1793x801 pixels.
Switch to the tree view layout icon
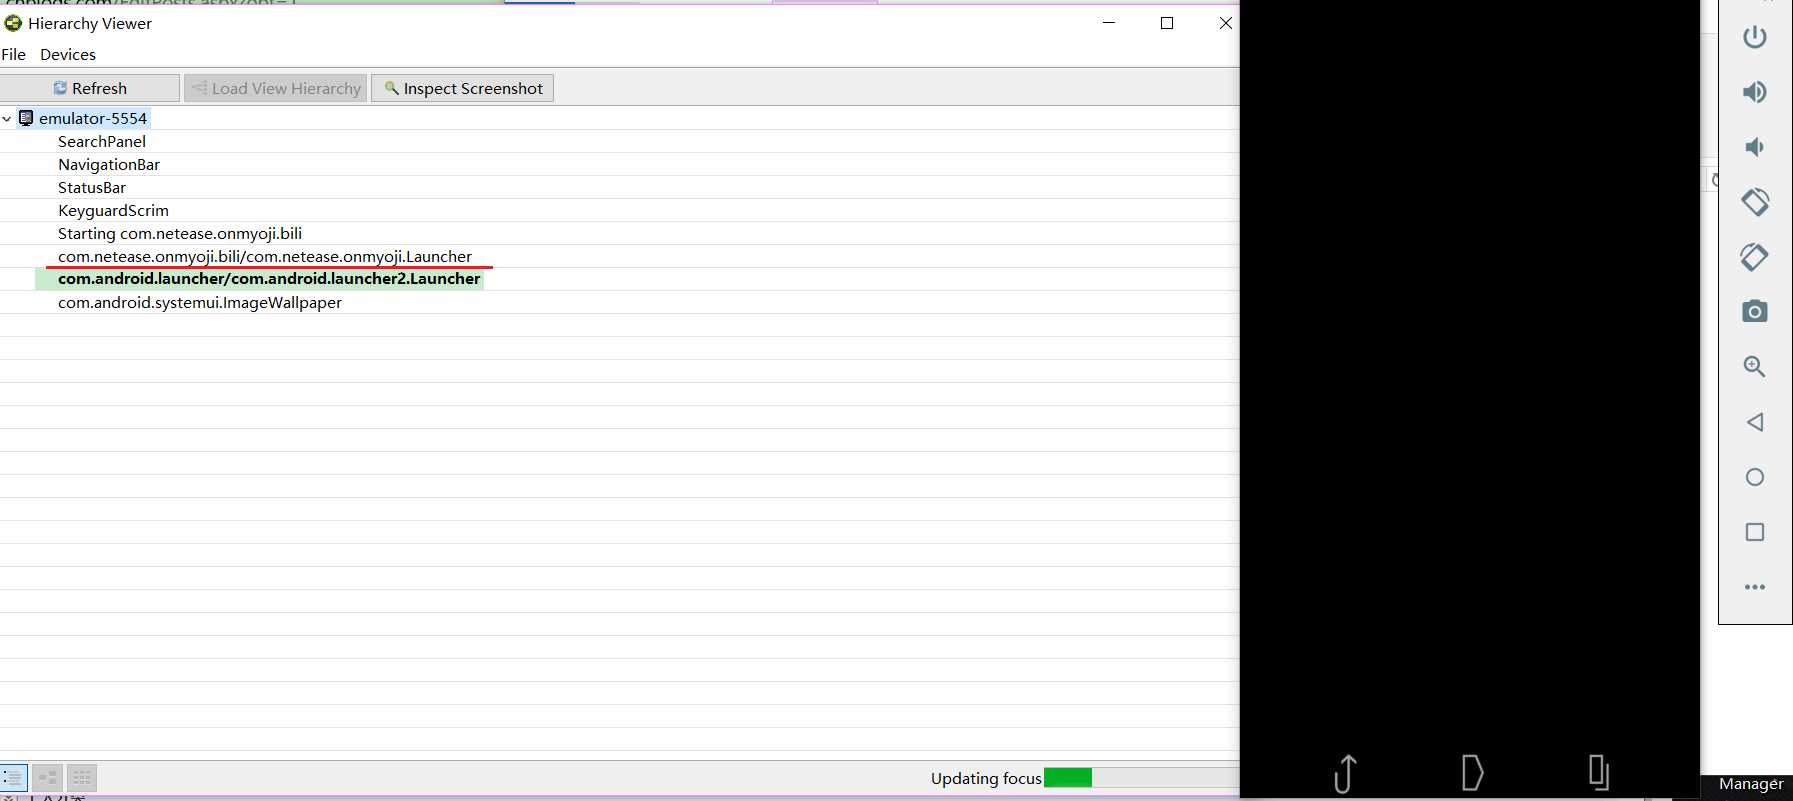pyautogui.click(x=47, y=777)
